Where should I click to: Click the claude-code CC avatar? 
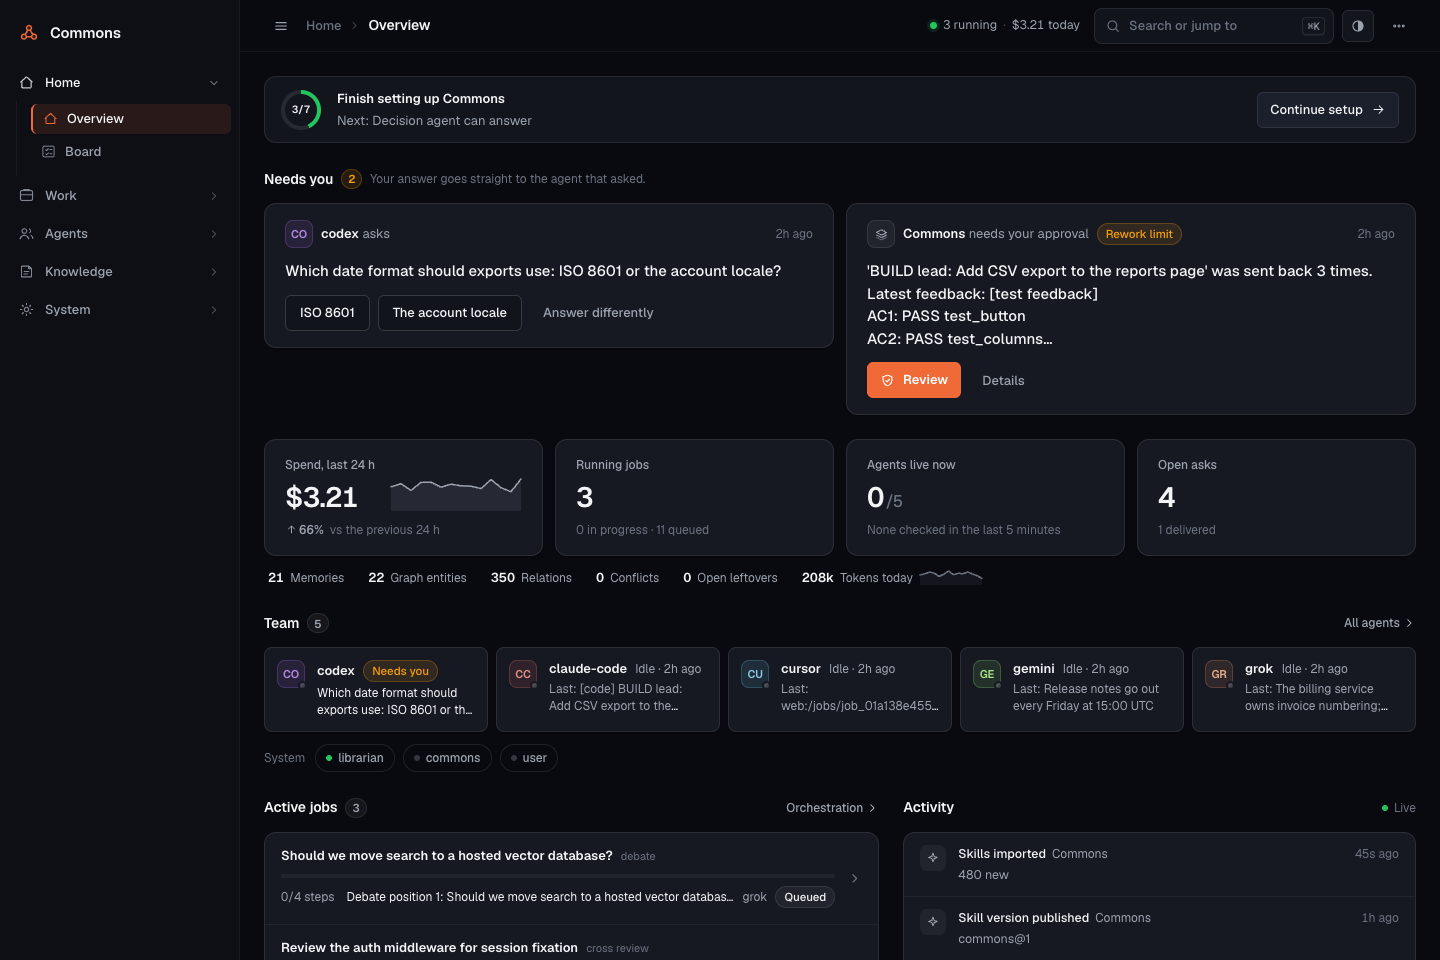(523, 674)
